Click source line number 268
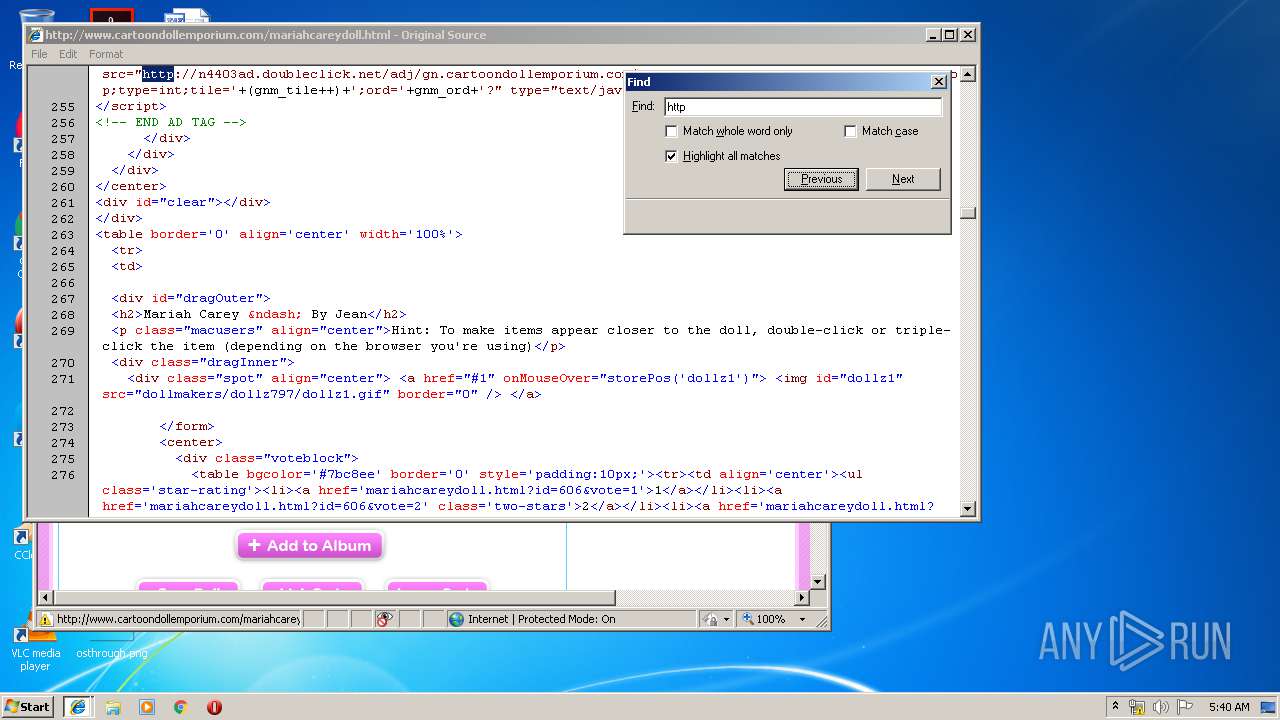Image resolution: width=1280 pixels, height=720 pixels. pyautogui.click(x=62, y=314)
